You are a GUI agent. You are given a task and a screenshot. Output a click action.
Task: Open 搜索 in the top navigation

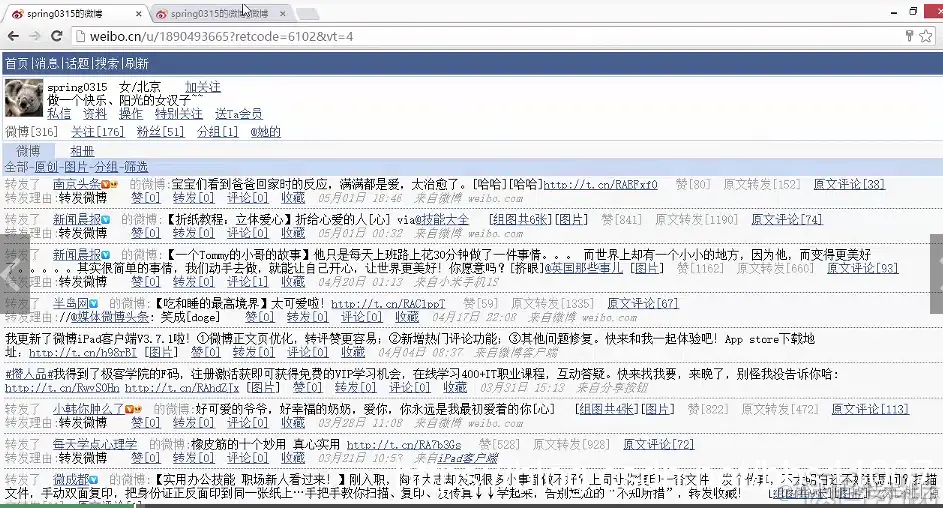click(107, 63)
